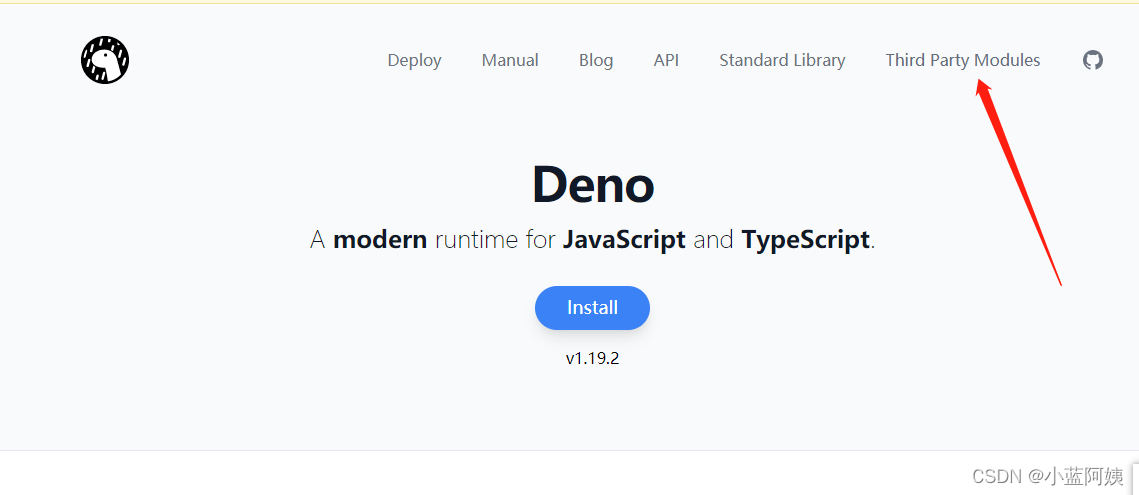Click the bold word TypeScript in the tagline
1139x495 pixels.
pos(806,239)
